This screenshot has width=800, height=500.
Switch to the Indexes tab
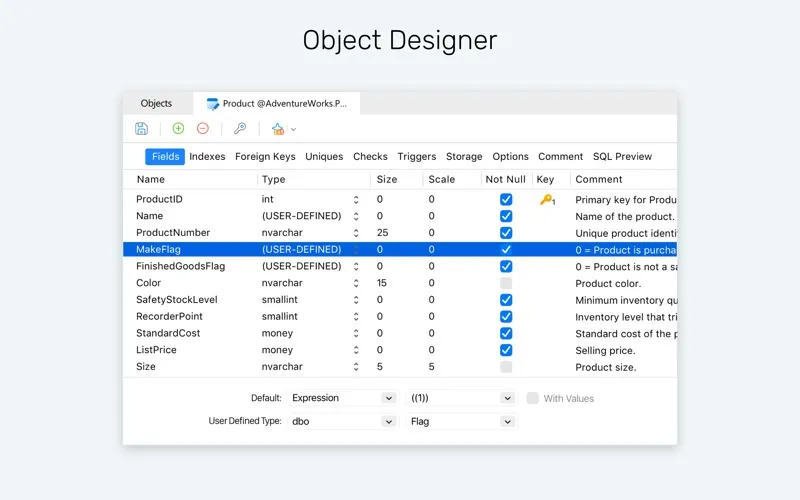207,157
